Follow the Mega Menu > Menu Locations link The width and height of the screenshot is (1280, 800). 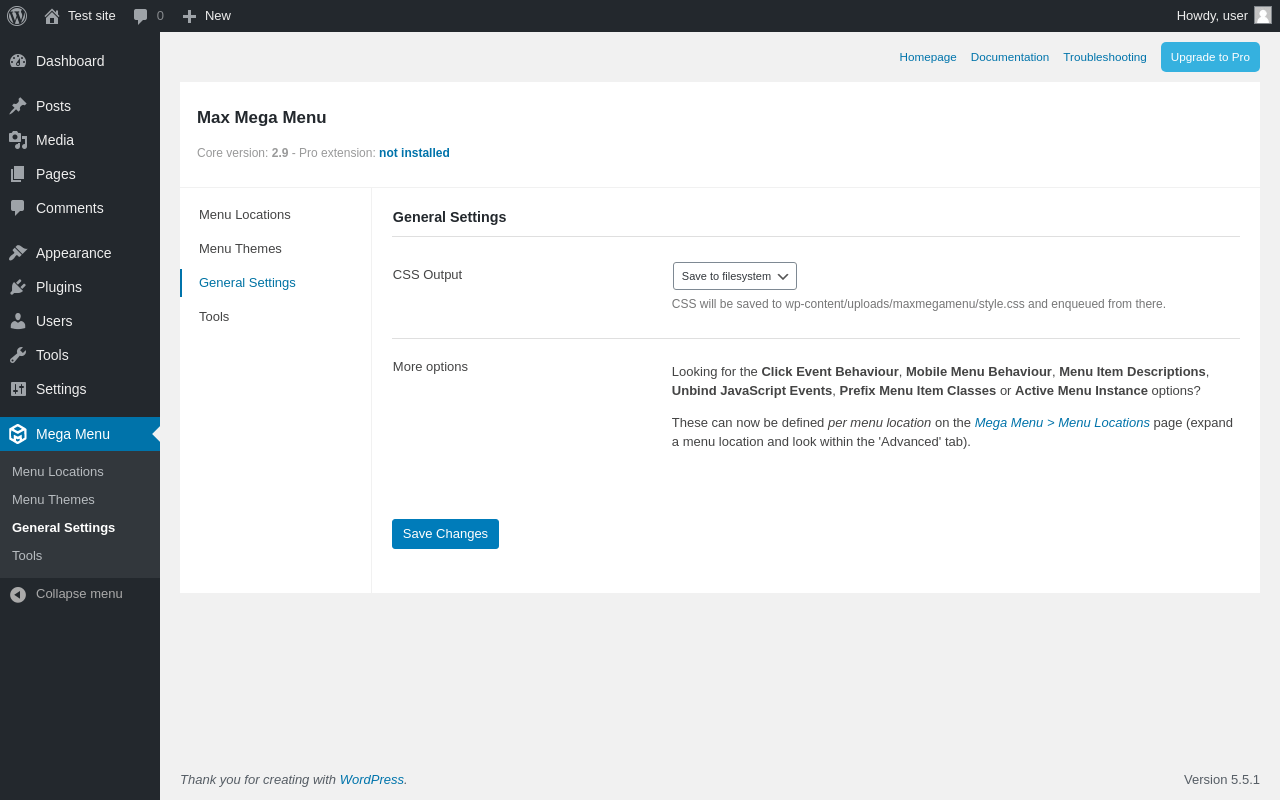tap(1062, 423)
